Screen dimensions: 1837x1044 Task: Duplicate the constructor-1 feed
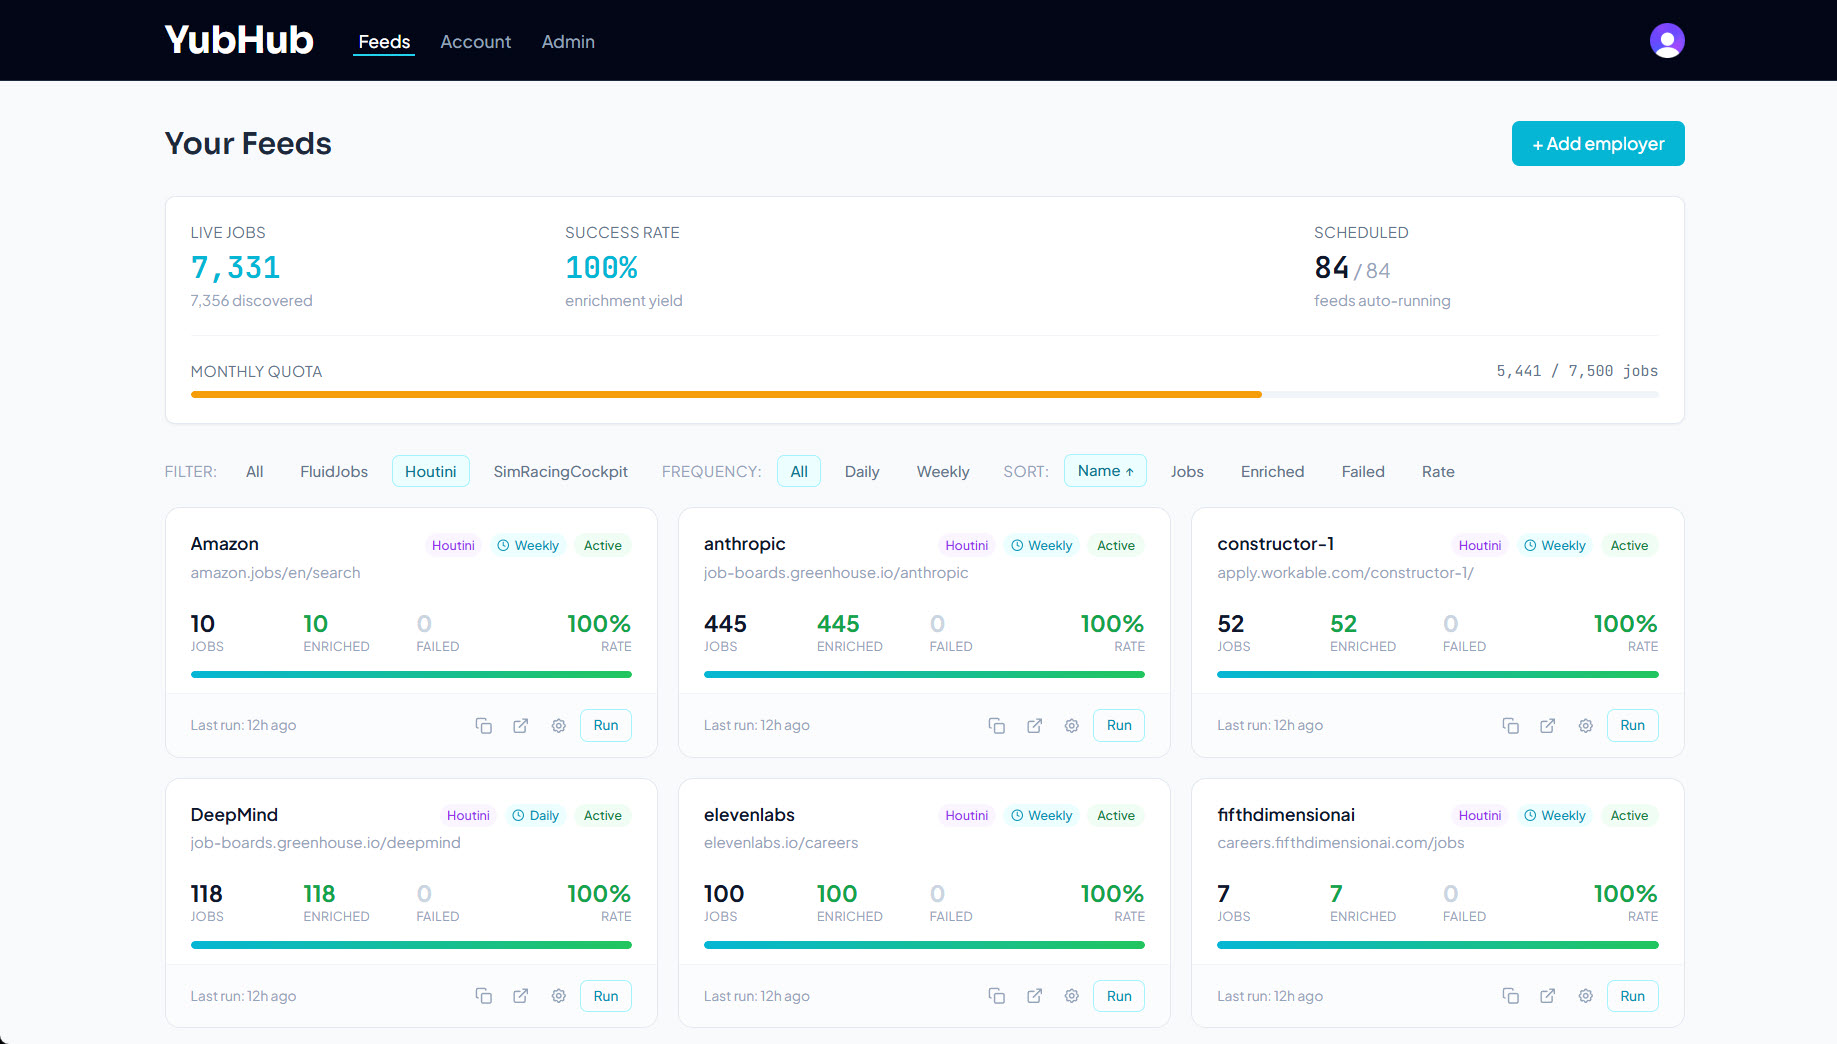point(1511,725)
